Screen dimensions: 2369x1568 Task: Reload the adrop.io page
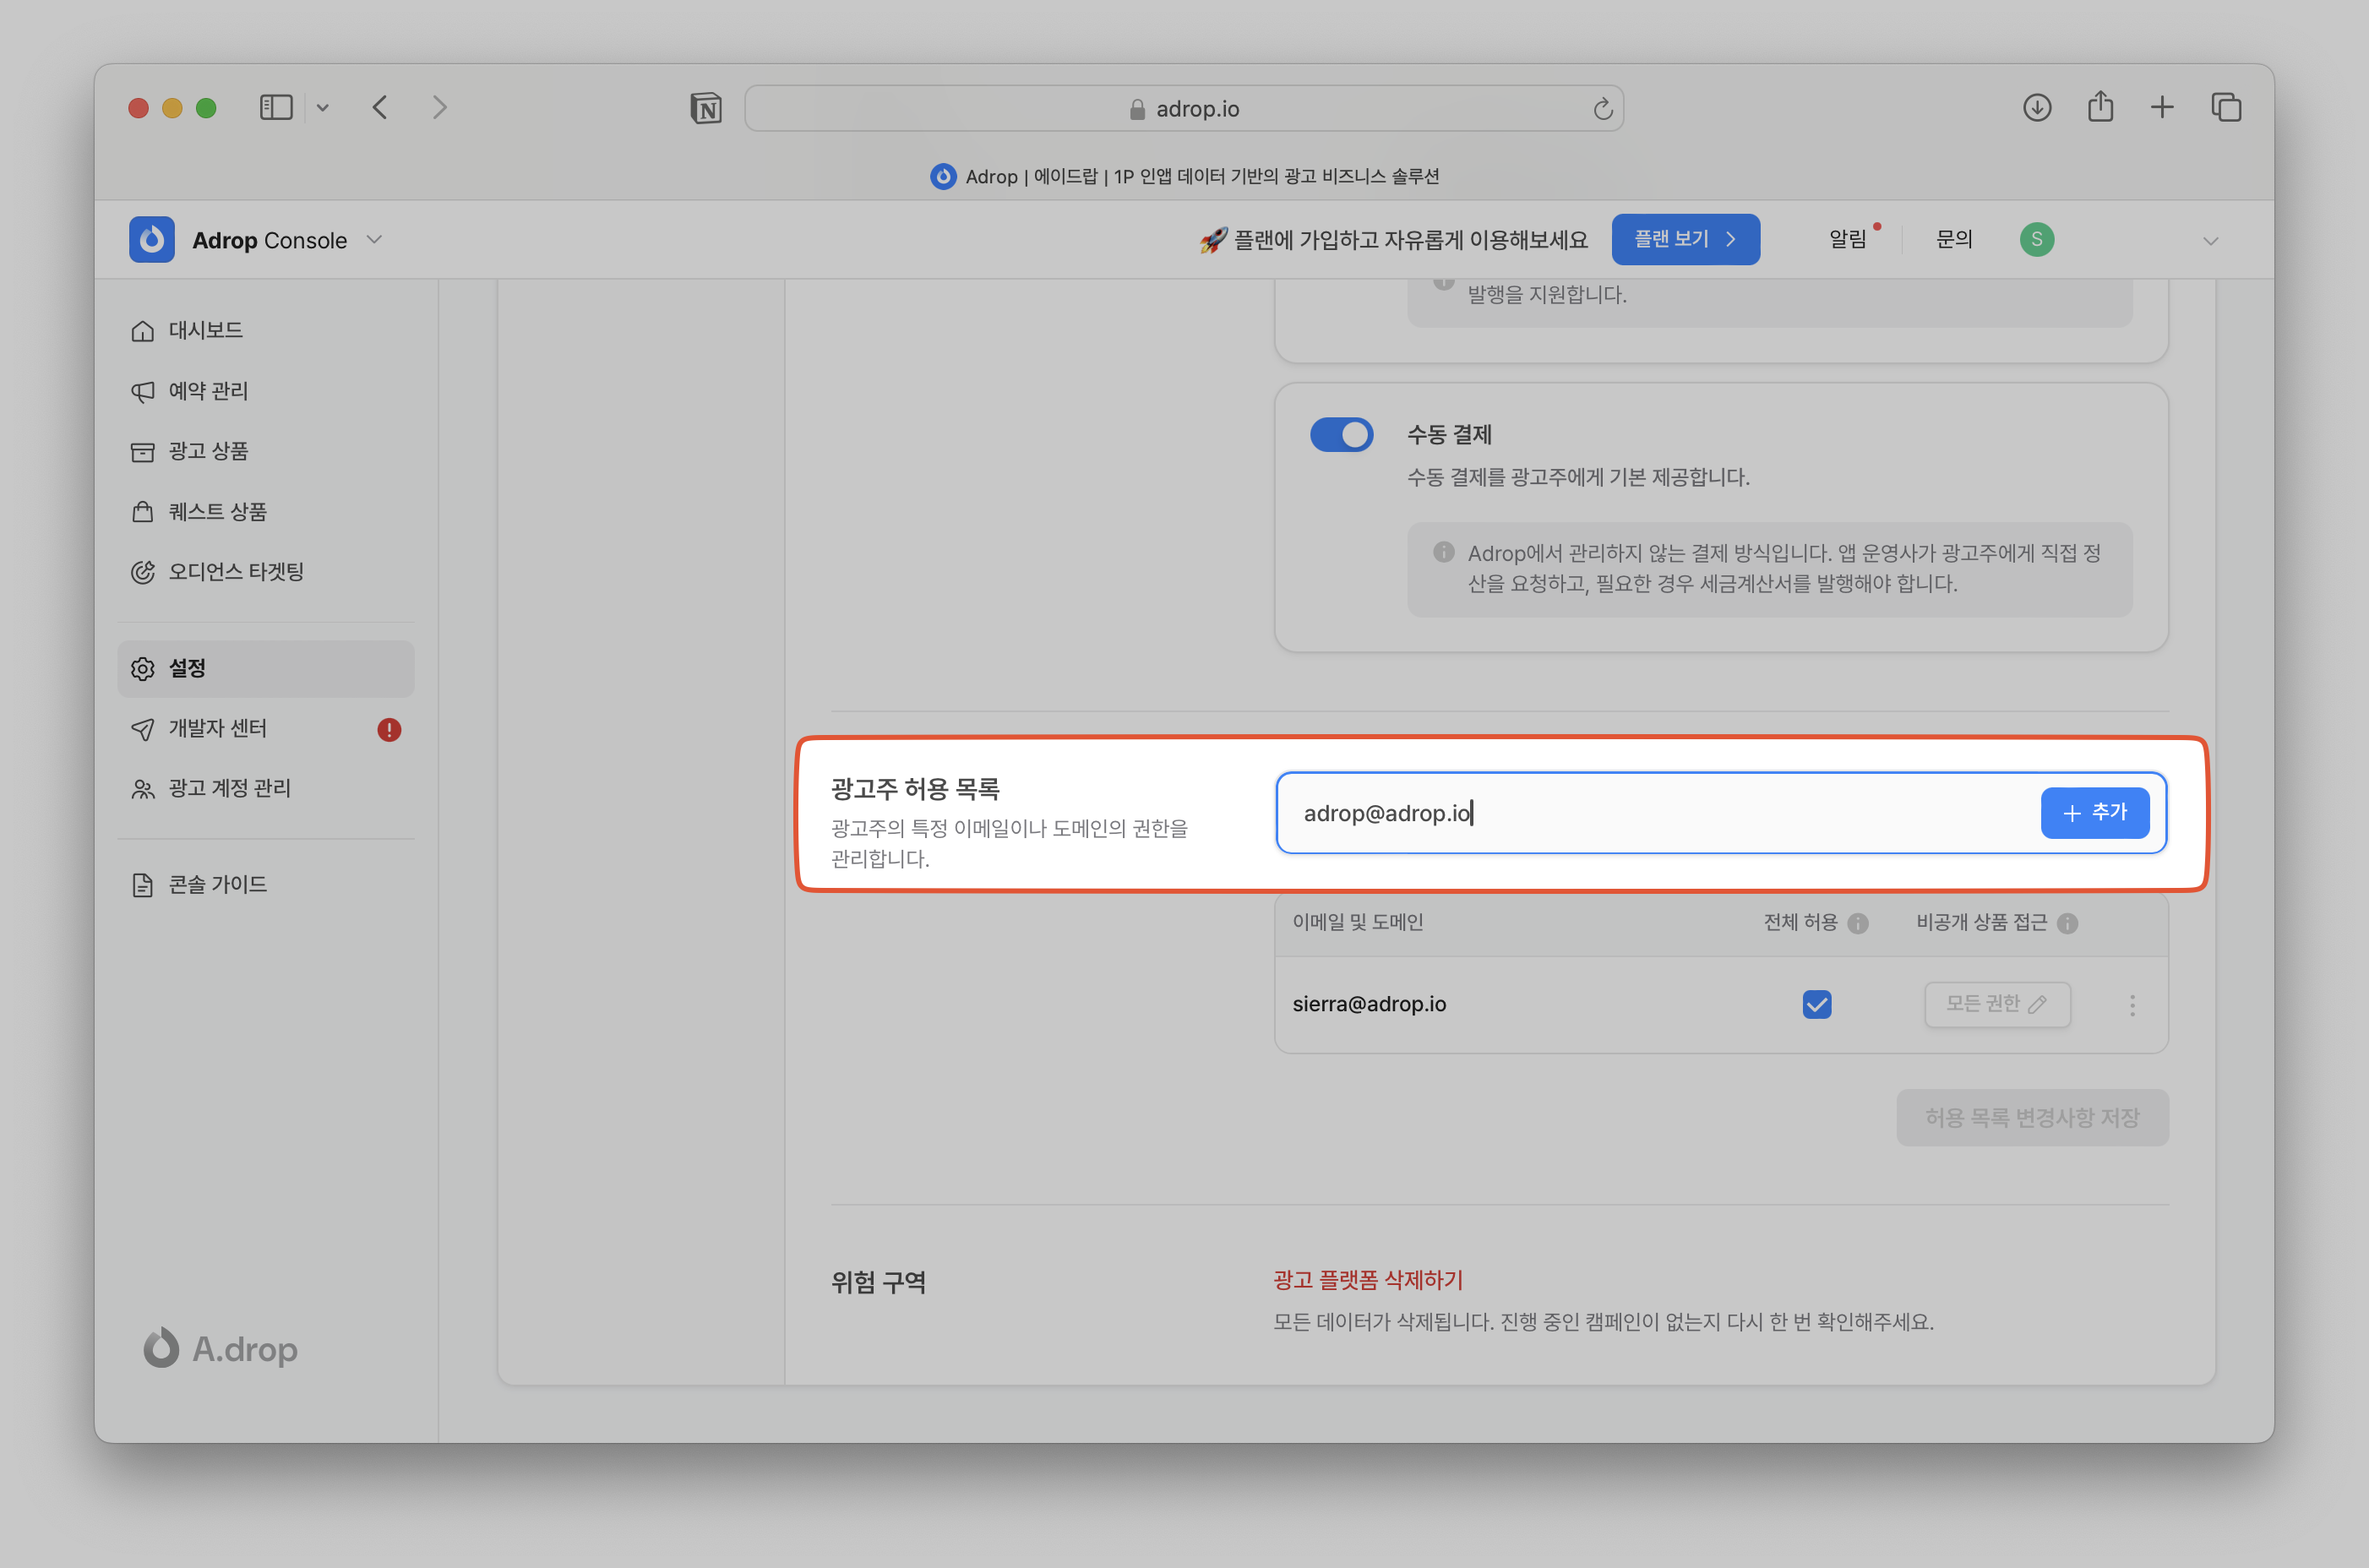tap(1602, 109)
